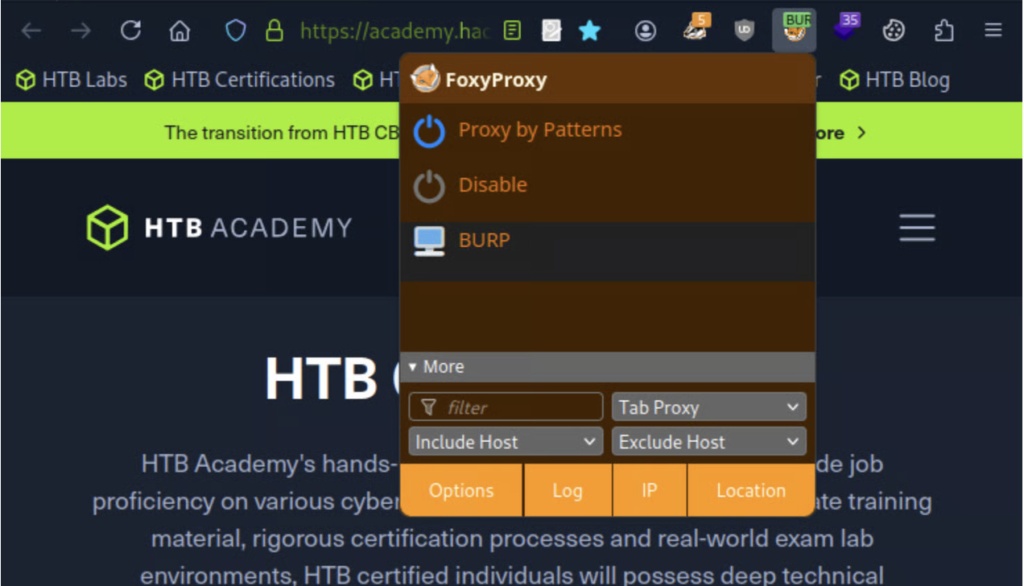Click the FoxyProxy Options button
The width and height of the screenshot is (1024, 586).
point(461,490)
